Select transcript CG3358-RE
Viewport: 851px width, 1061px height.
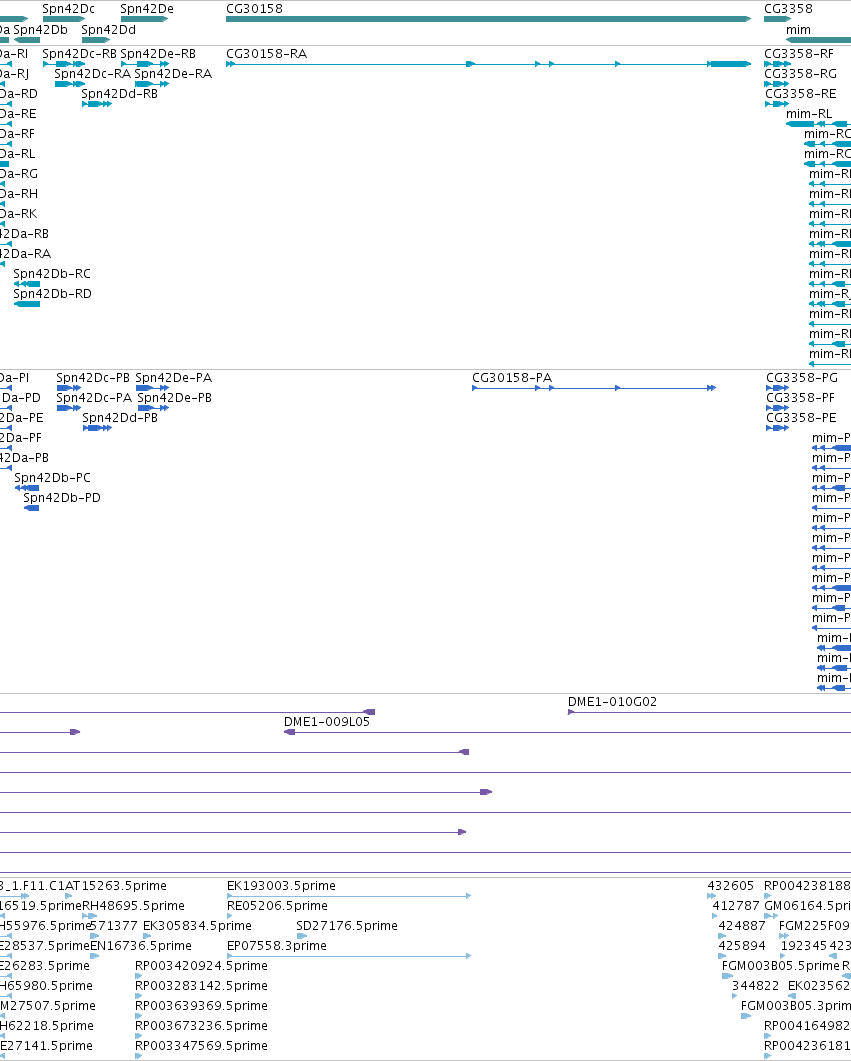coord(800,93)
